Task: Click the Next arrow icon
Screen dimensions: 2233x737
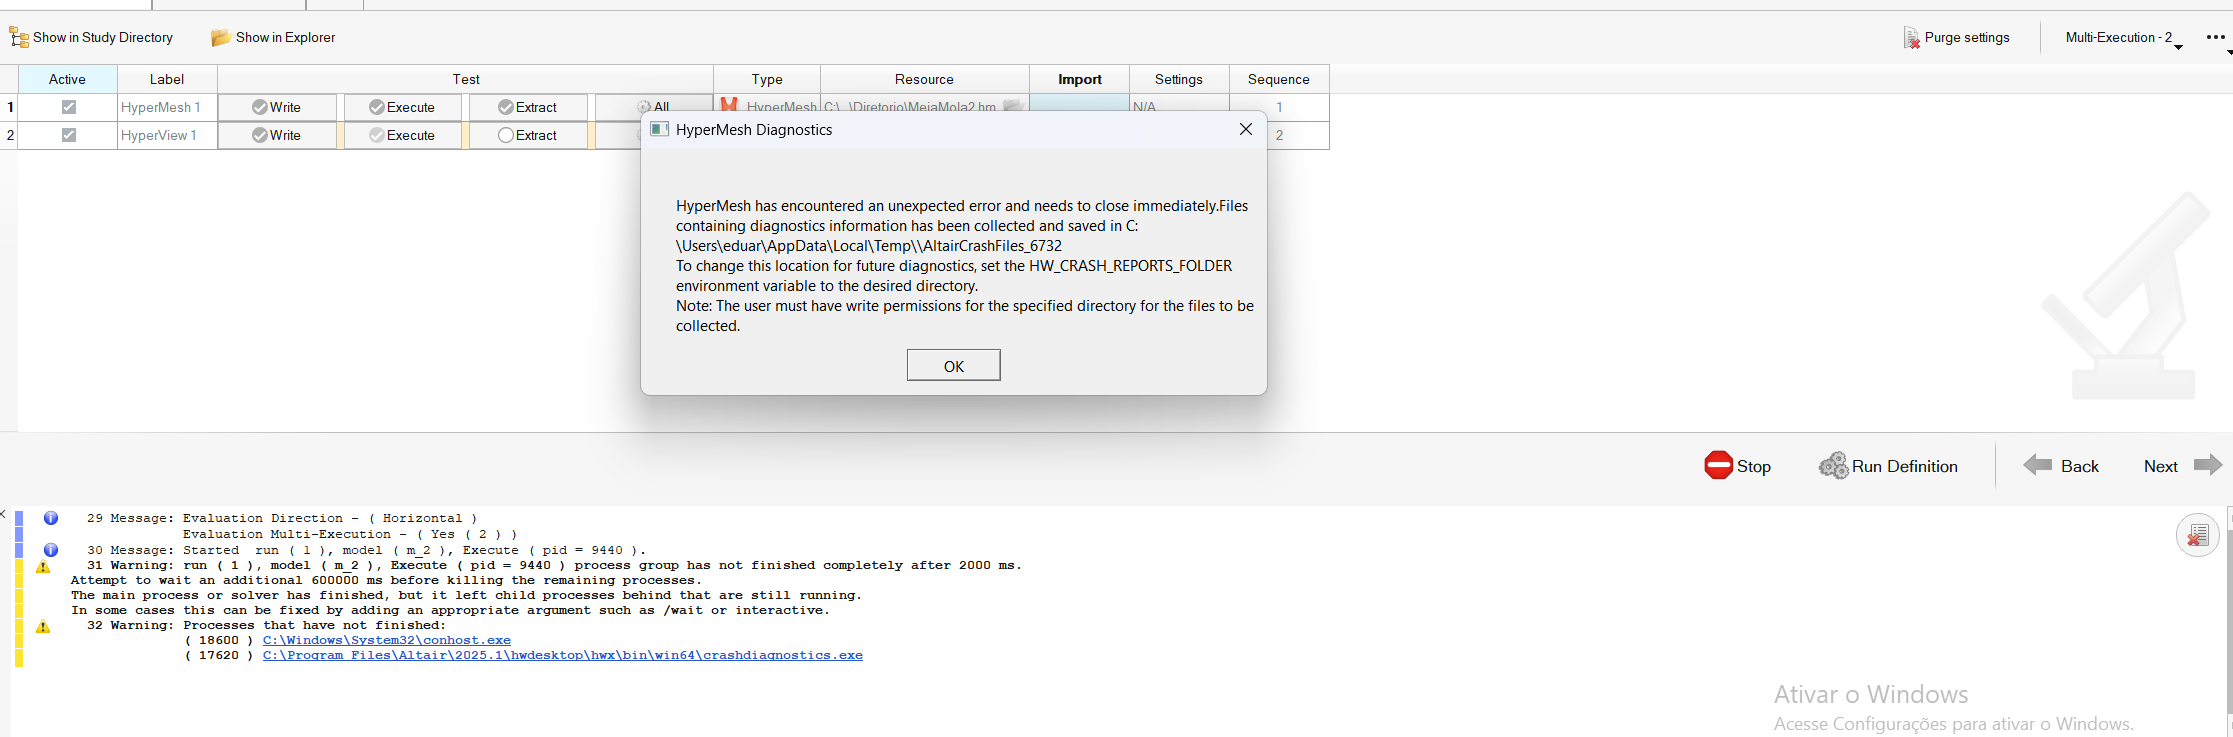Action: [2207, 465]
